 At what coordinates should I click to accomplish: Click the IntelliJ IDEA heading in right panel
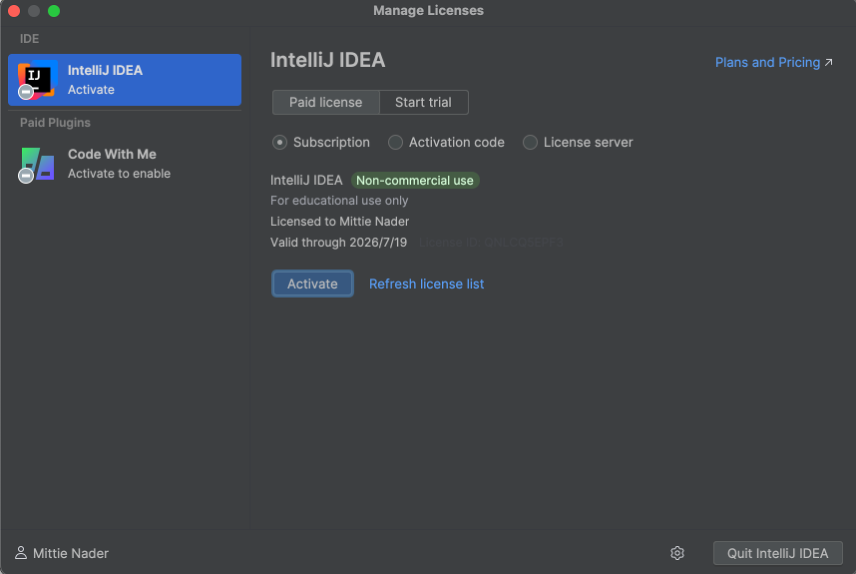(328, 60)
